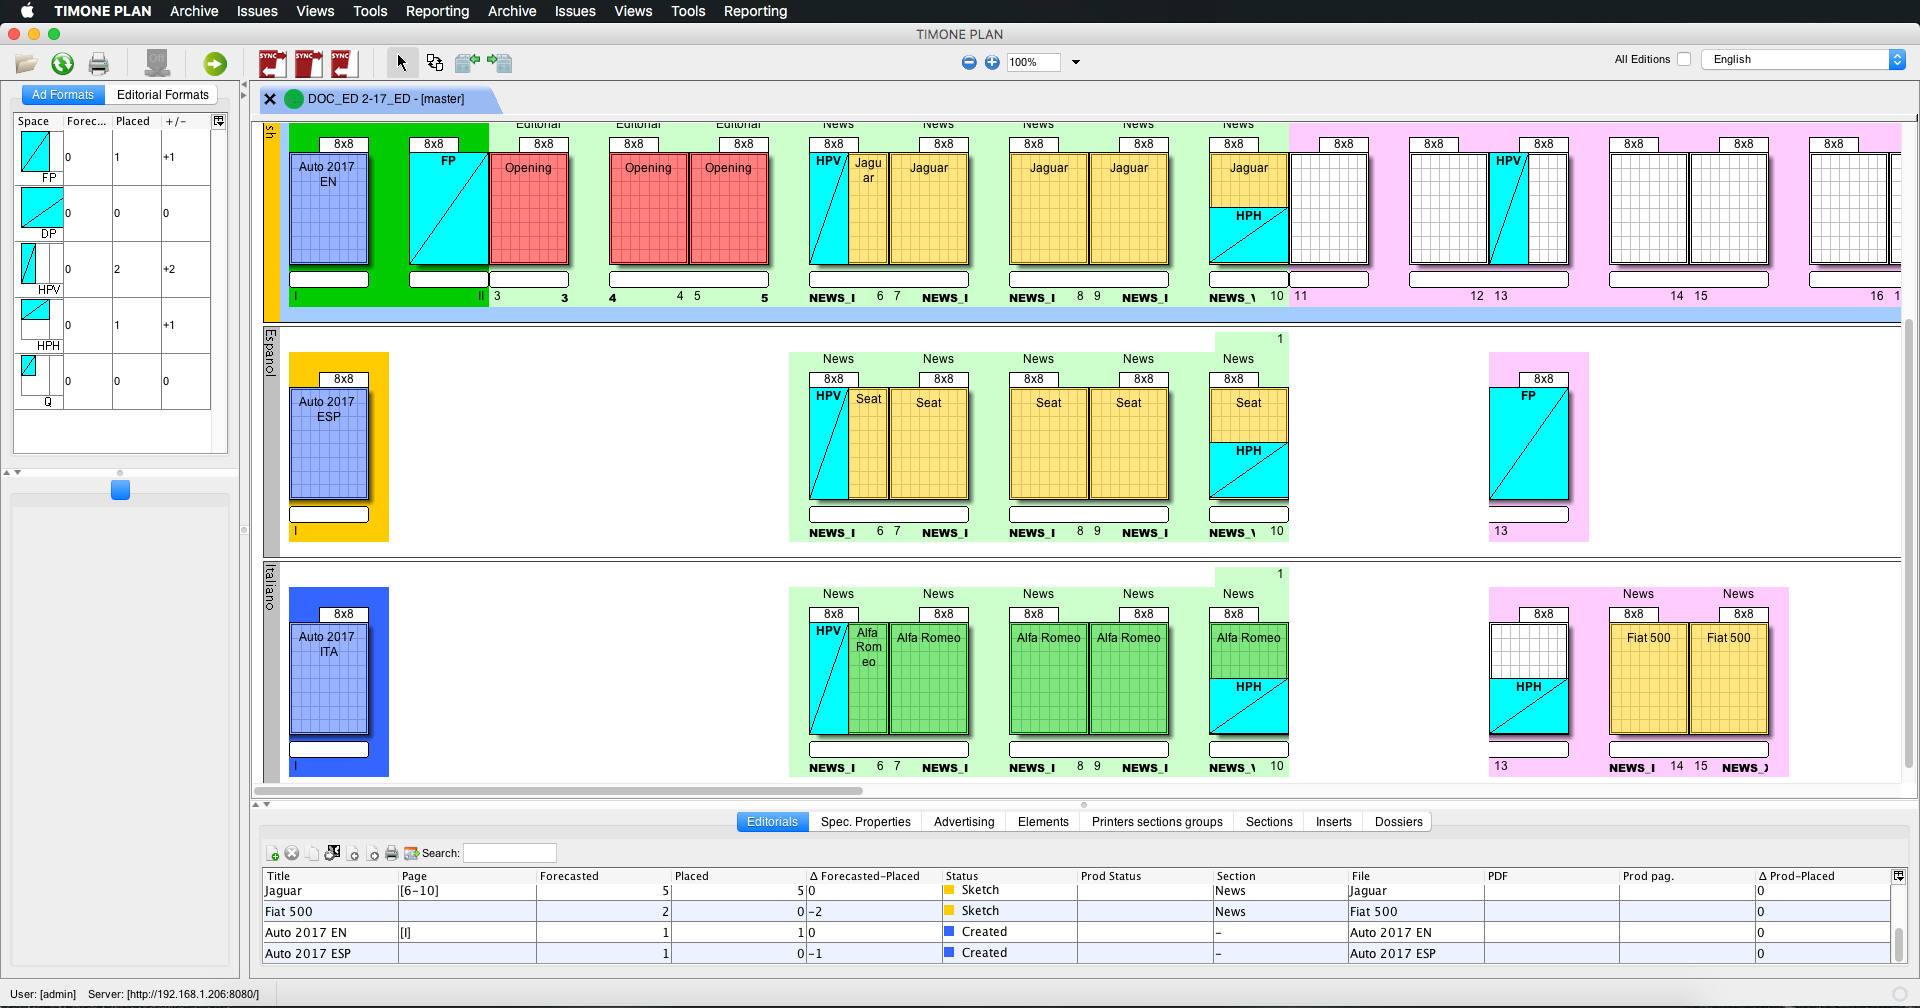1920x1008 pixels.
Task: Click the zoom in plus icon
Action: click(992, 62)
